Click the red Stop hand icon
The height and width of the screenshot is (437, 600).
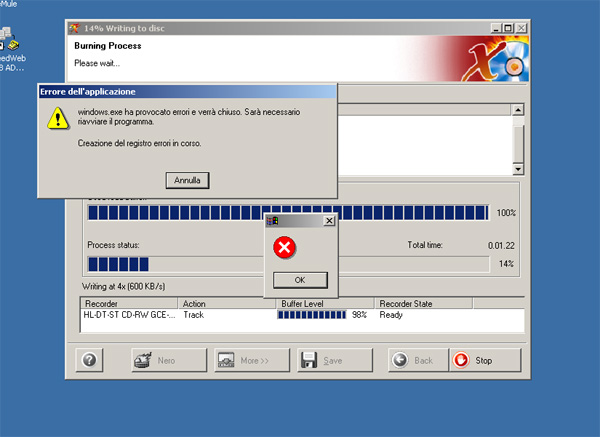(x=461, y=360)
